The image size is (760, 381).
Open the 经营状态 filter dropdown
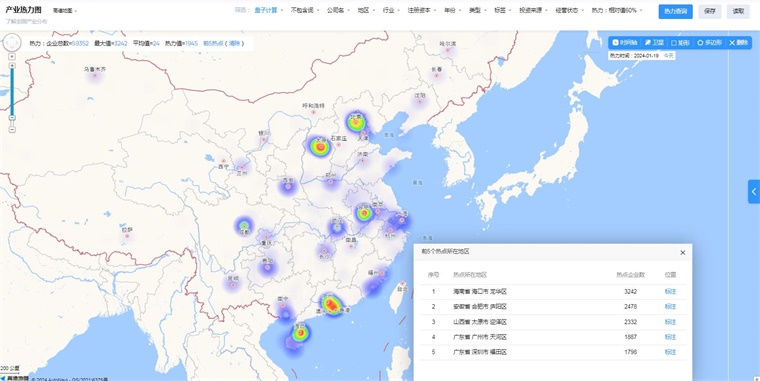tap(569, 10)
